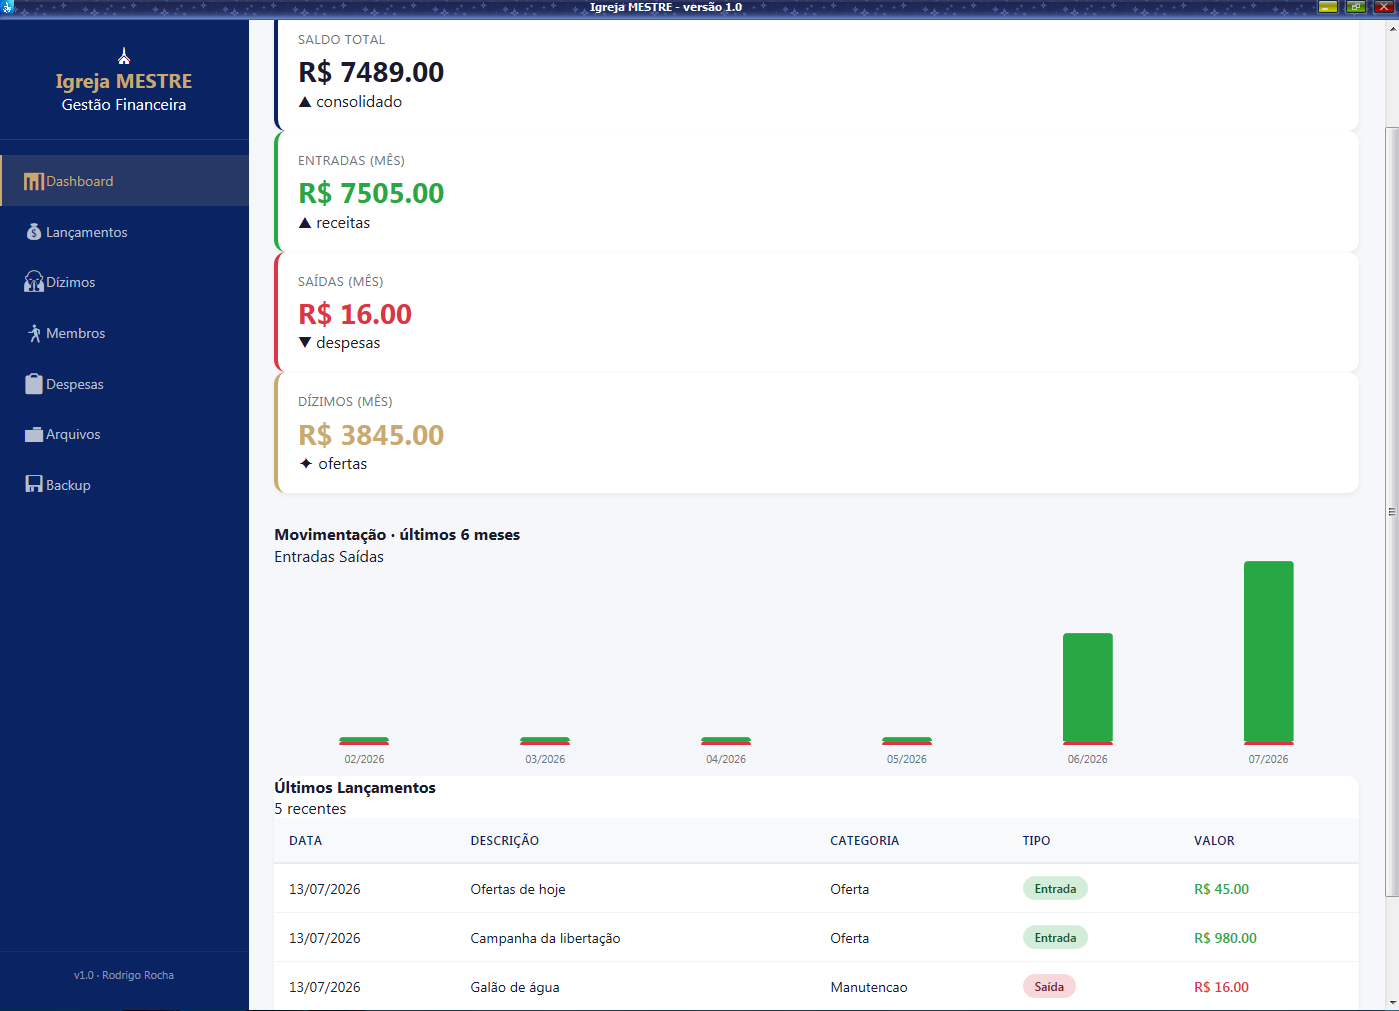Click the Lançamentos money bag icon
The width and height of the screenshot is (1399, 1011).
tap(34, 232)
